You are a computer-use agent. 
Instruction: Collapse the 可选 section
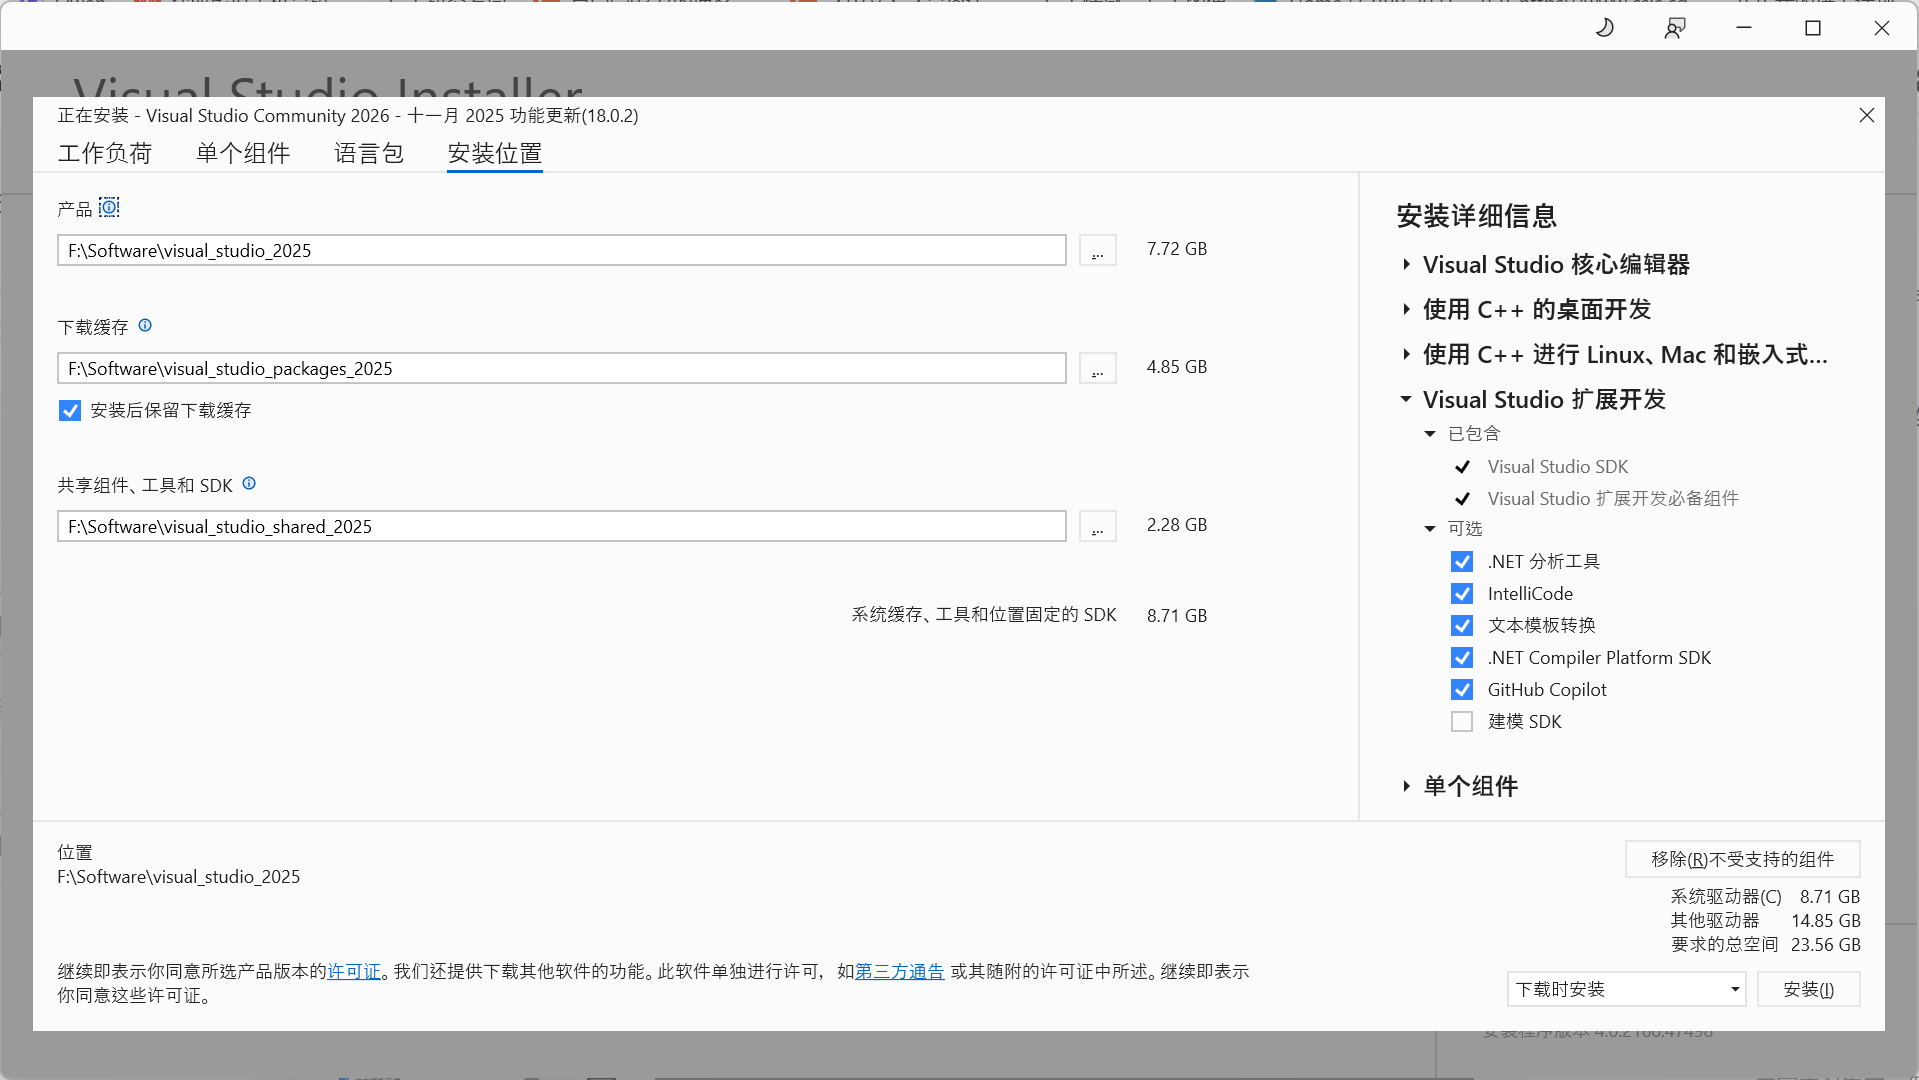1430,529
